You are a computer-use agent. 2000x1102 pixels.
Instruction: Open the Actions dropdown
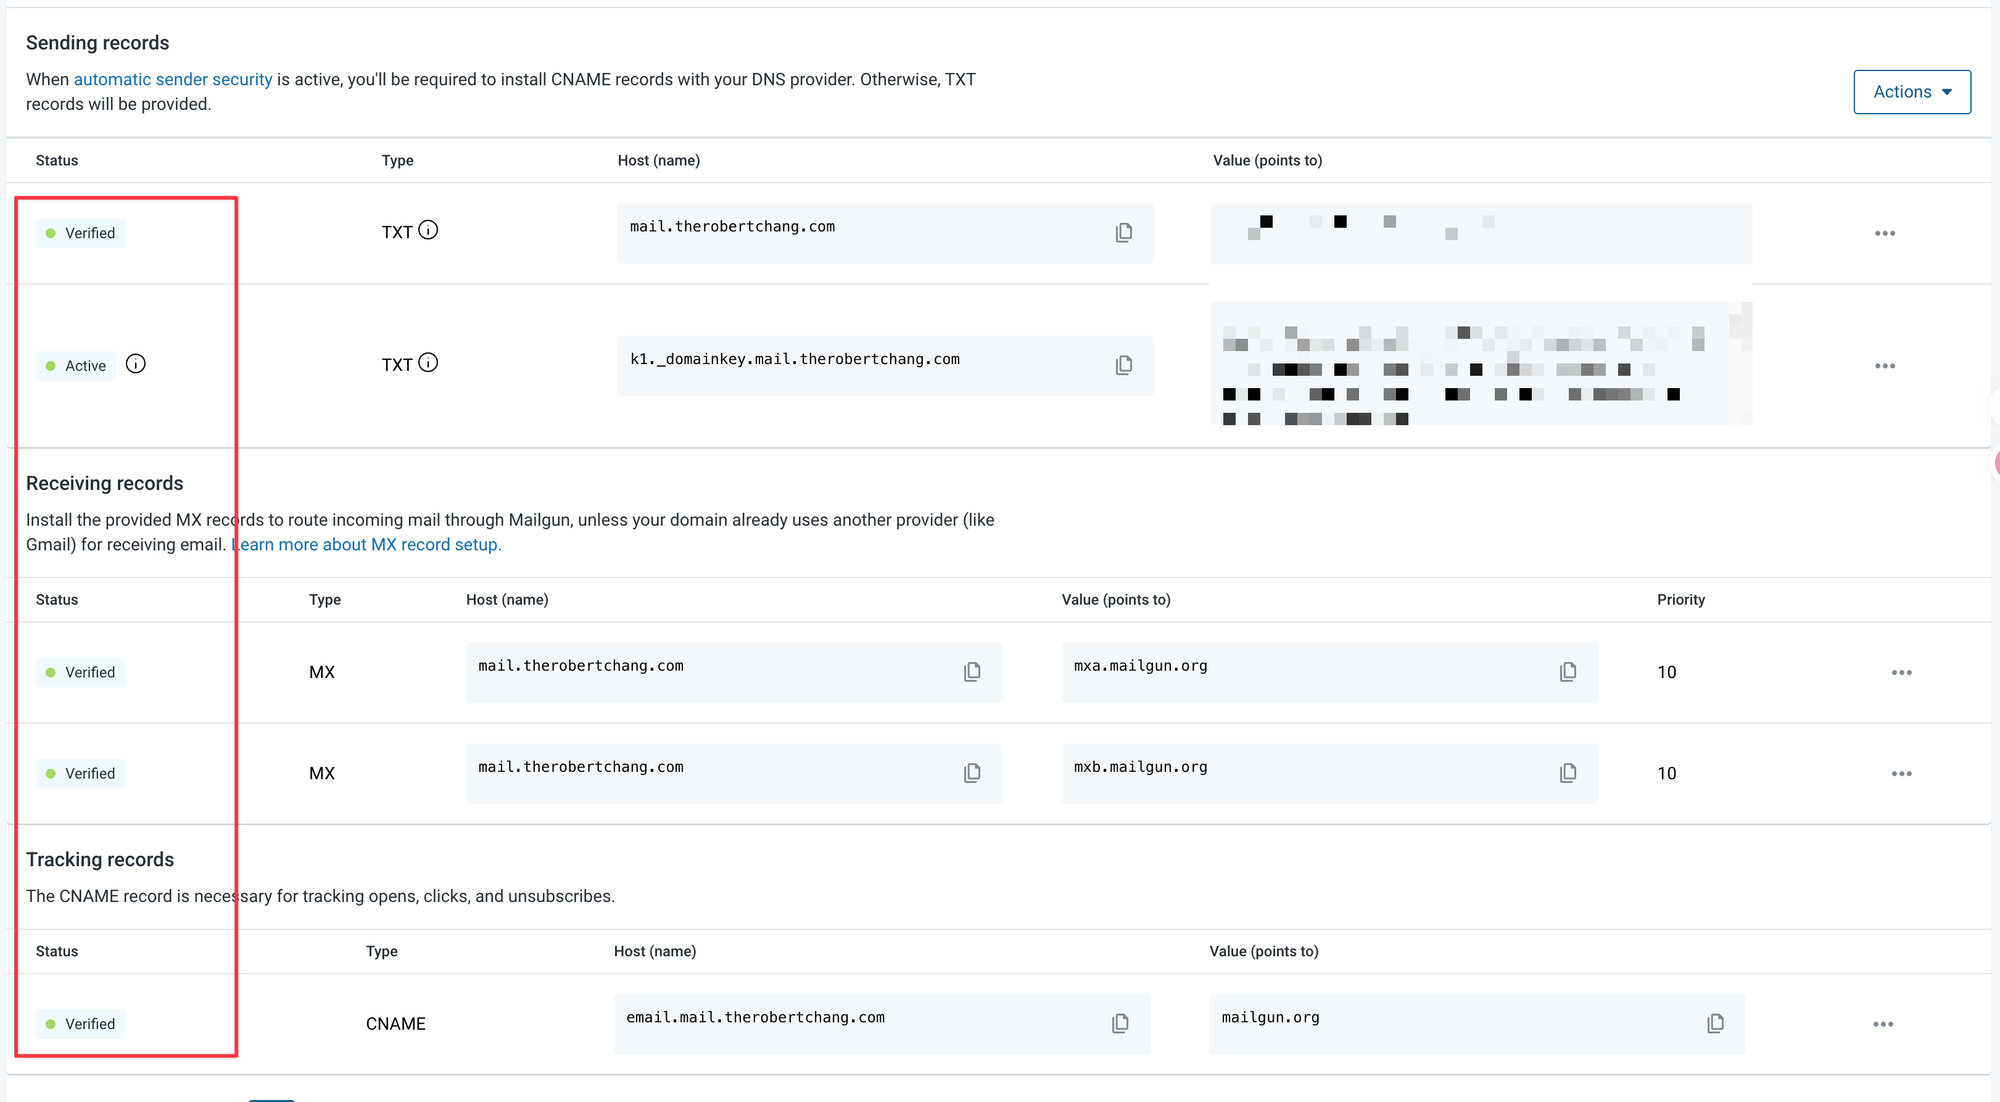pos(1911,92)
